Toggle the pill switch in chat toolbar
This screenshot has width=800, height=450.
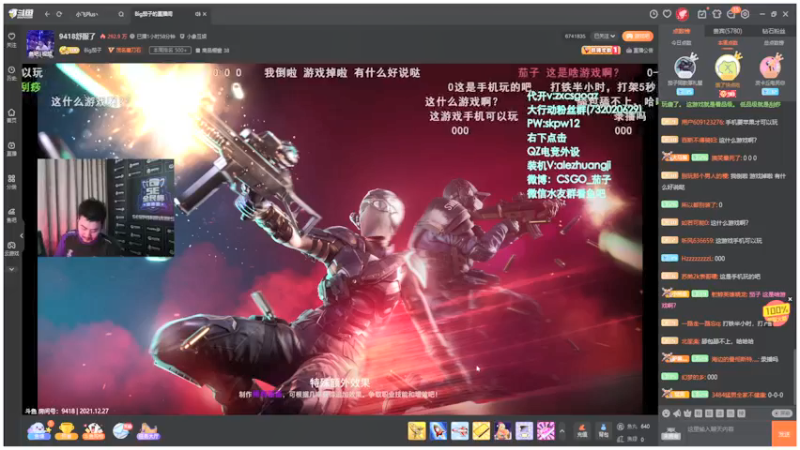point(781,414)
